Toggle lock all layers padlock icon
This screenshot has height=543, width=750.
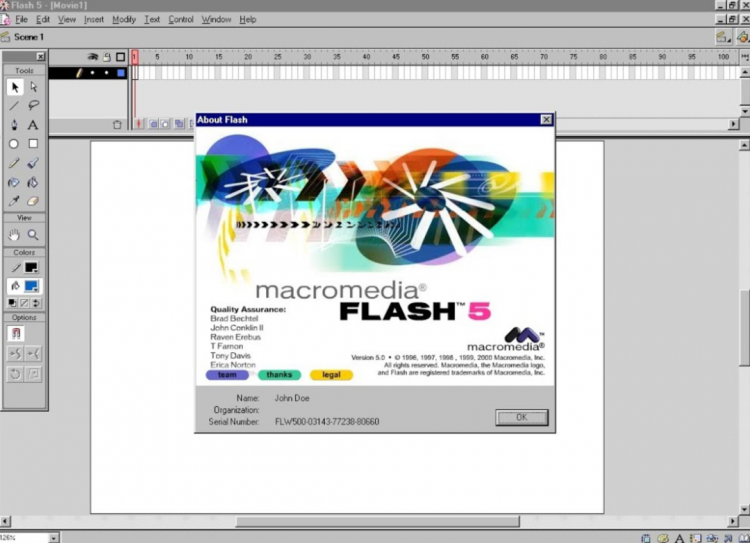point(107,57)
